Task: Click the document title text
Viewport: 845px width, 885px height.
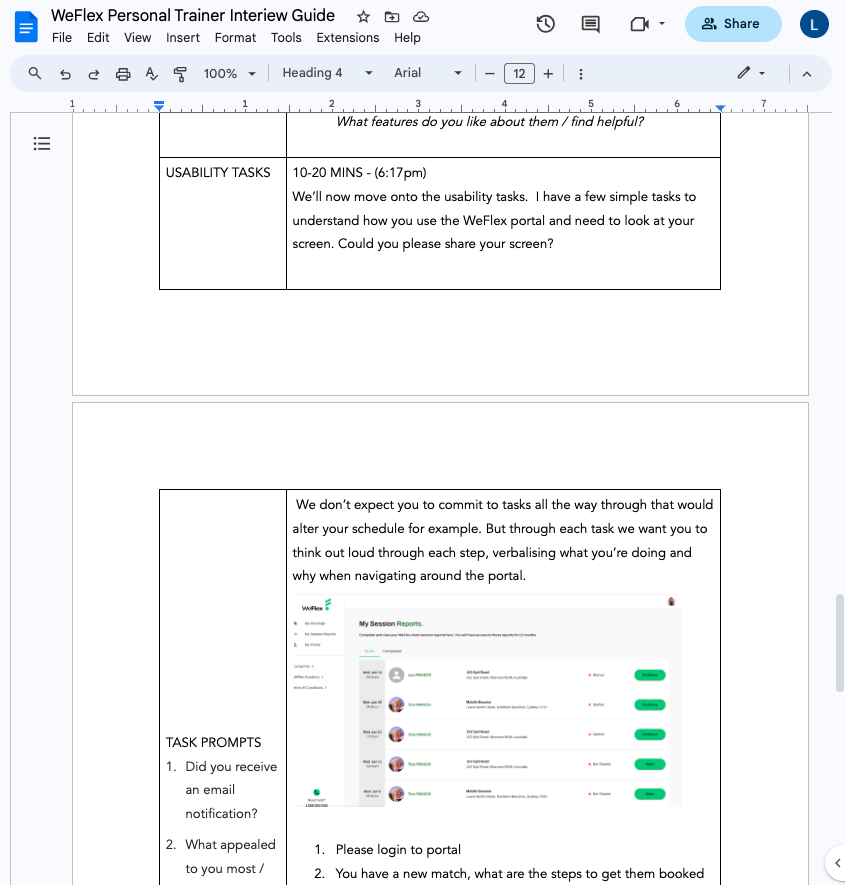Action: click(x=192, y=16)
